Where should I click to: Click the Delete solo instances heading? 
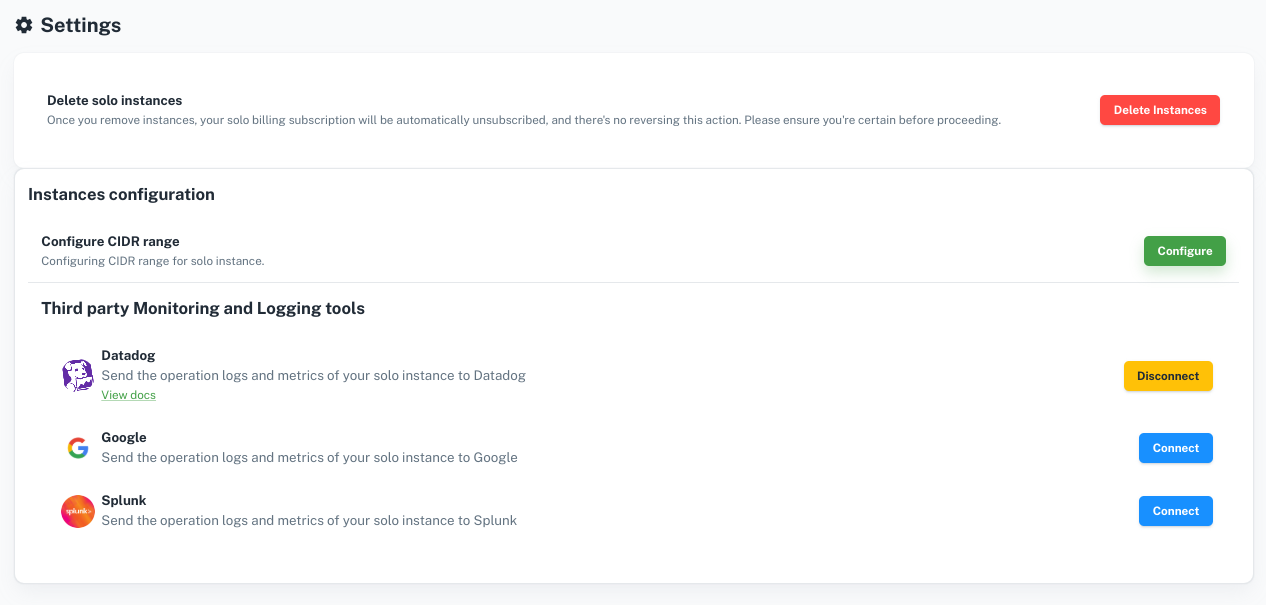pos(114,100)
